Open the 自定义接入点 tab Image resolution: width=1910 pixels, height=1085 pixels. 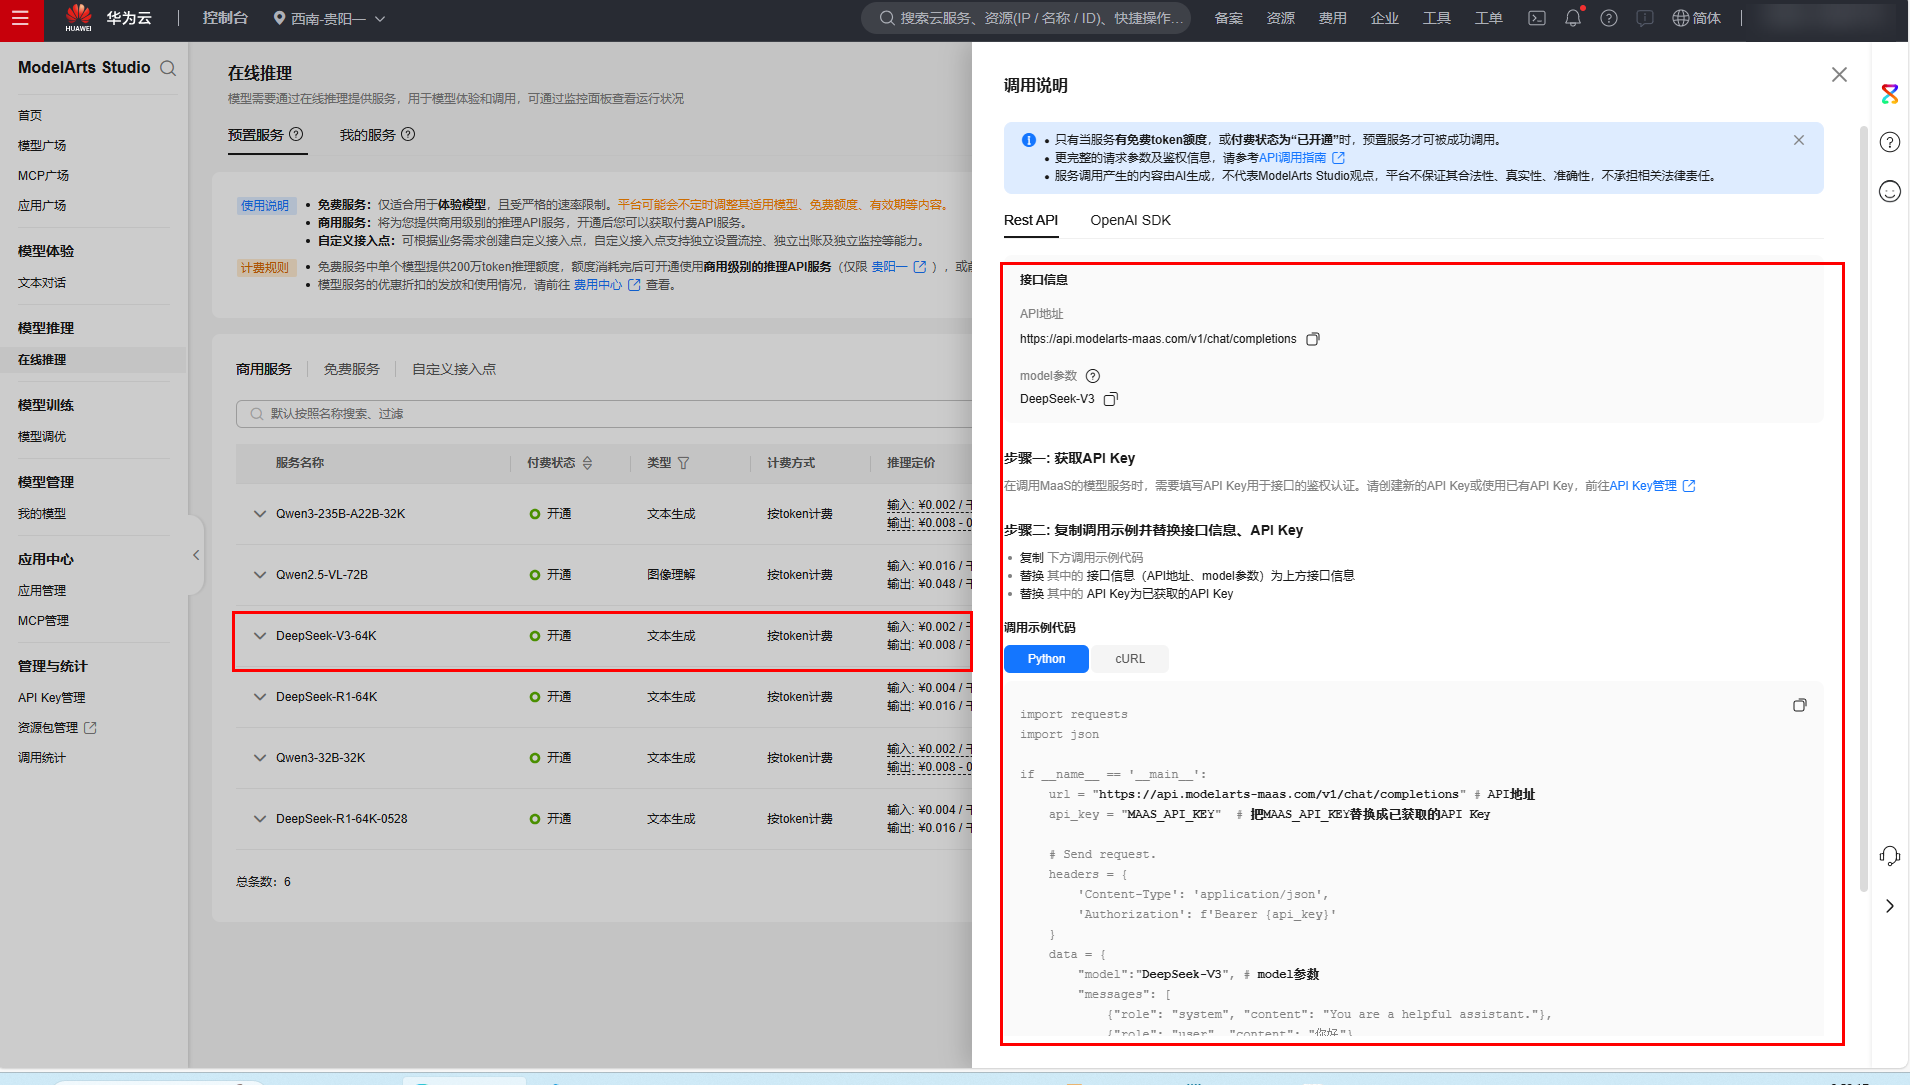pyautogui.click(x=454, y=369)
